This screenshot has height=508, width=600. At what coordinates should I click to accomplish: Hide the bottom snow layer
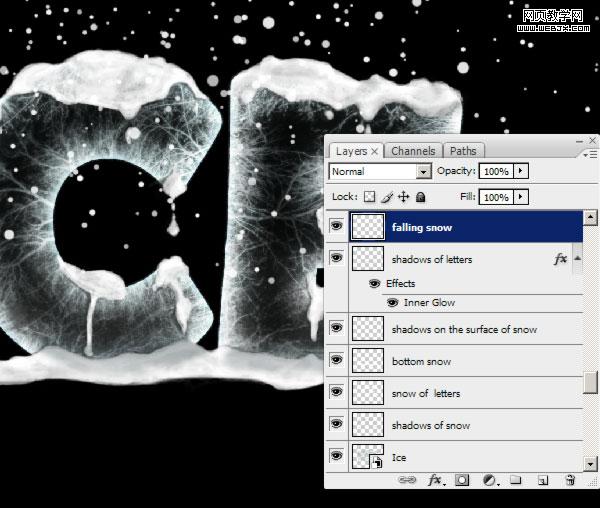[336, 360]
